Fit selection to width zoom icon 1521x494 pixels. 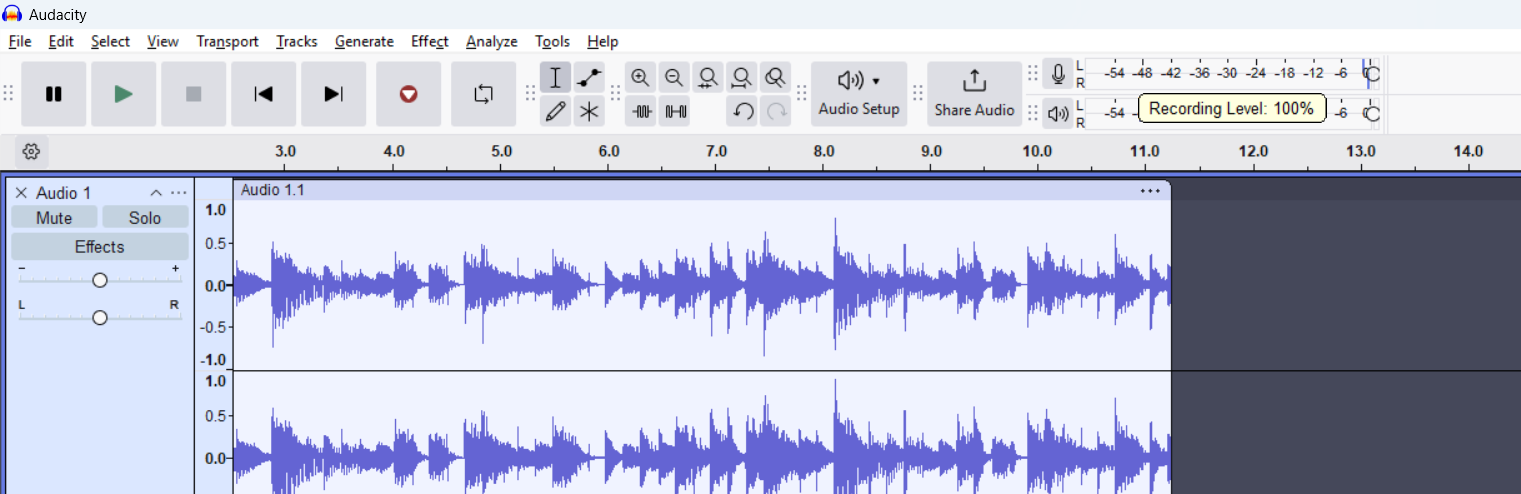[708, 78]
